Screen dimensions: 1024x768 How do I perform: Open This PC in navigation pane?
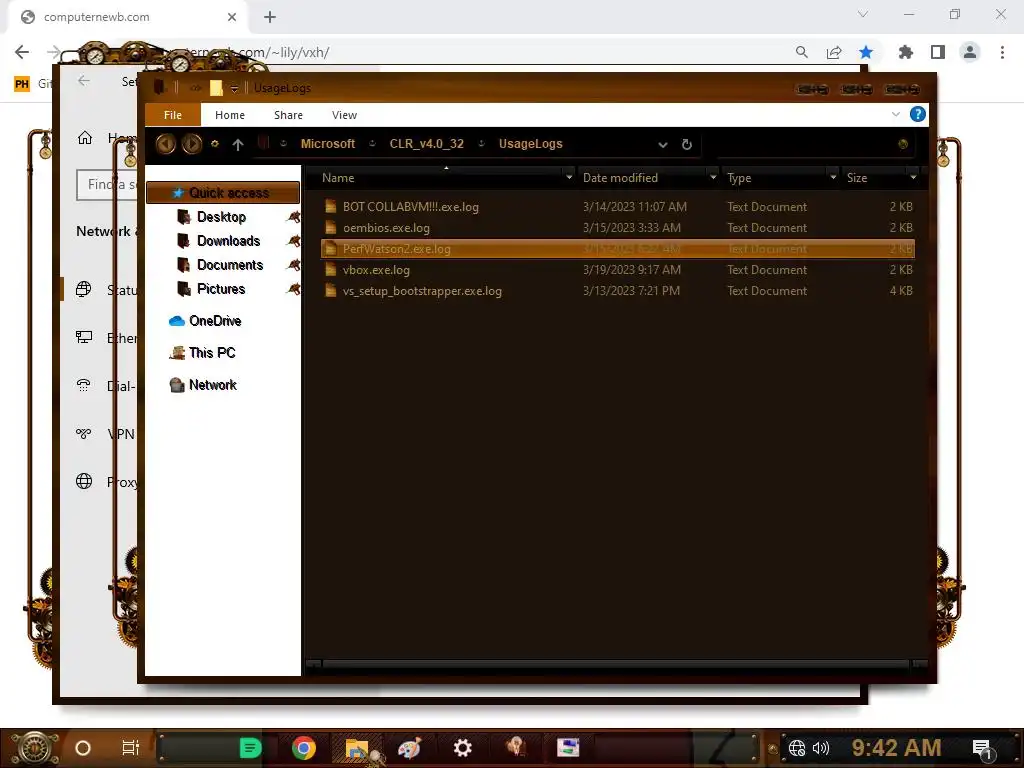point(212,353)
